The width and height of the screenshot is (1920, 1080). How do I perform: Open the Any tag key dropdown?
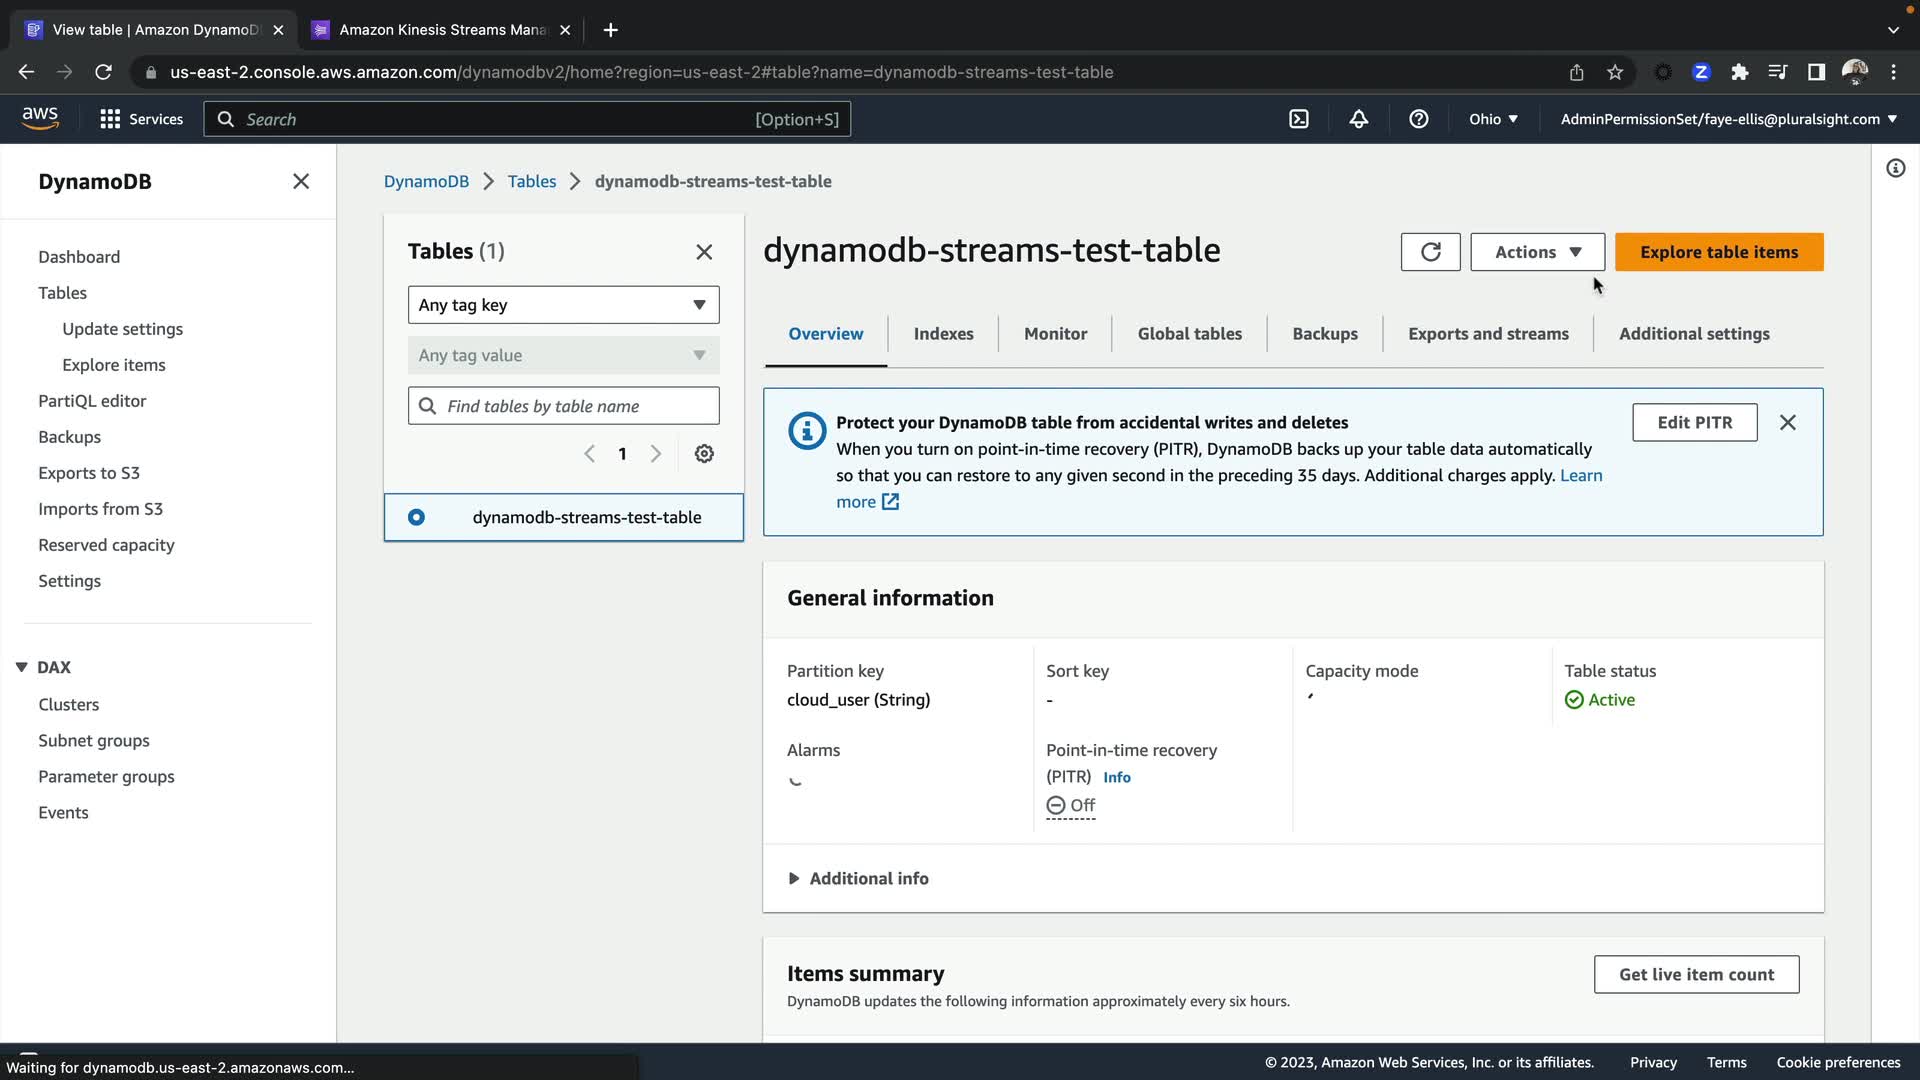[563, 305]
